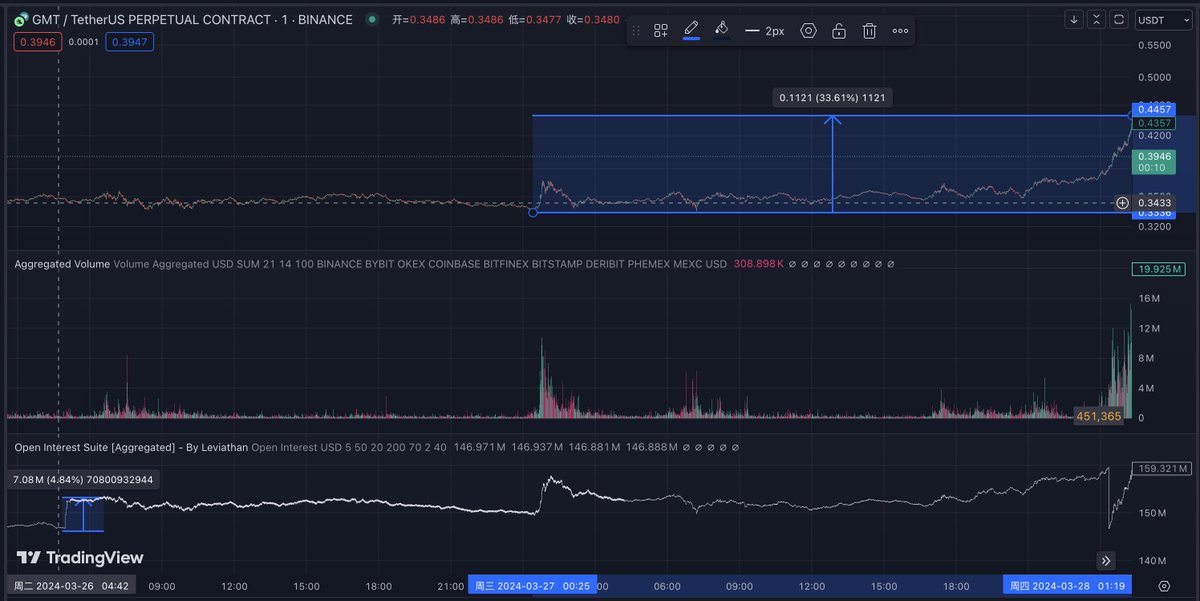Click the TradingView logo link
The height and width of the screenshot is (601, 1200).
pos(80,558)
